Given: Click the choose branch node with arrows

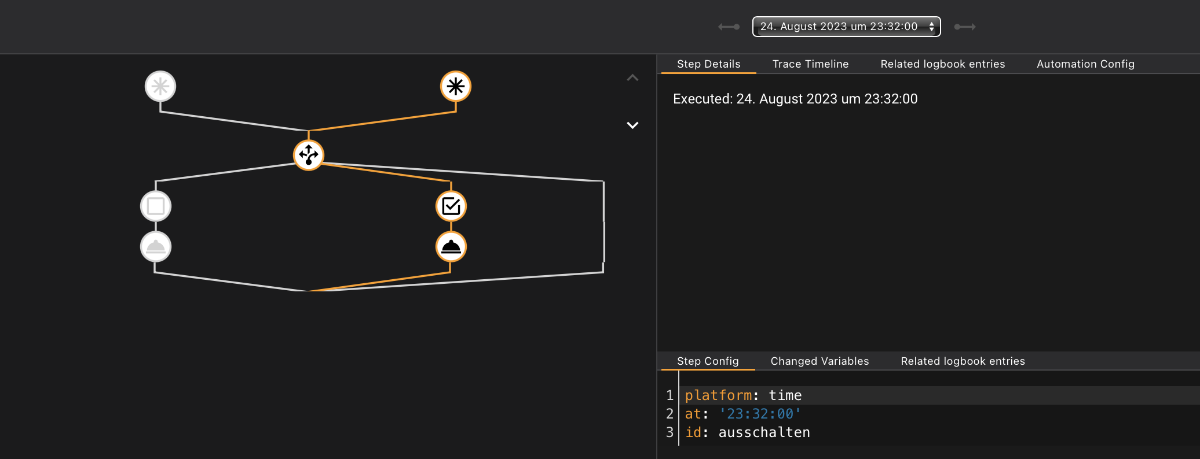Looking at the screenshot, I should [308, 155].
